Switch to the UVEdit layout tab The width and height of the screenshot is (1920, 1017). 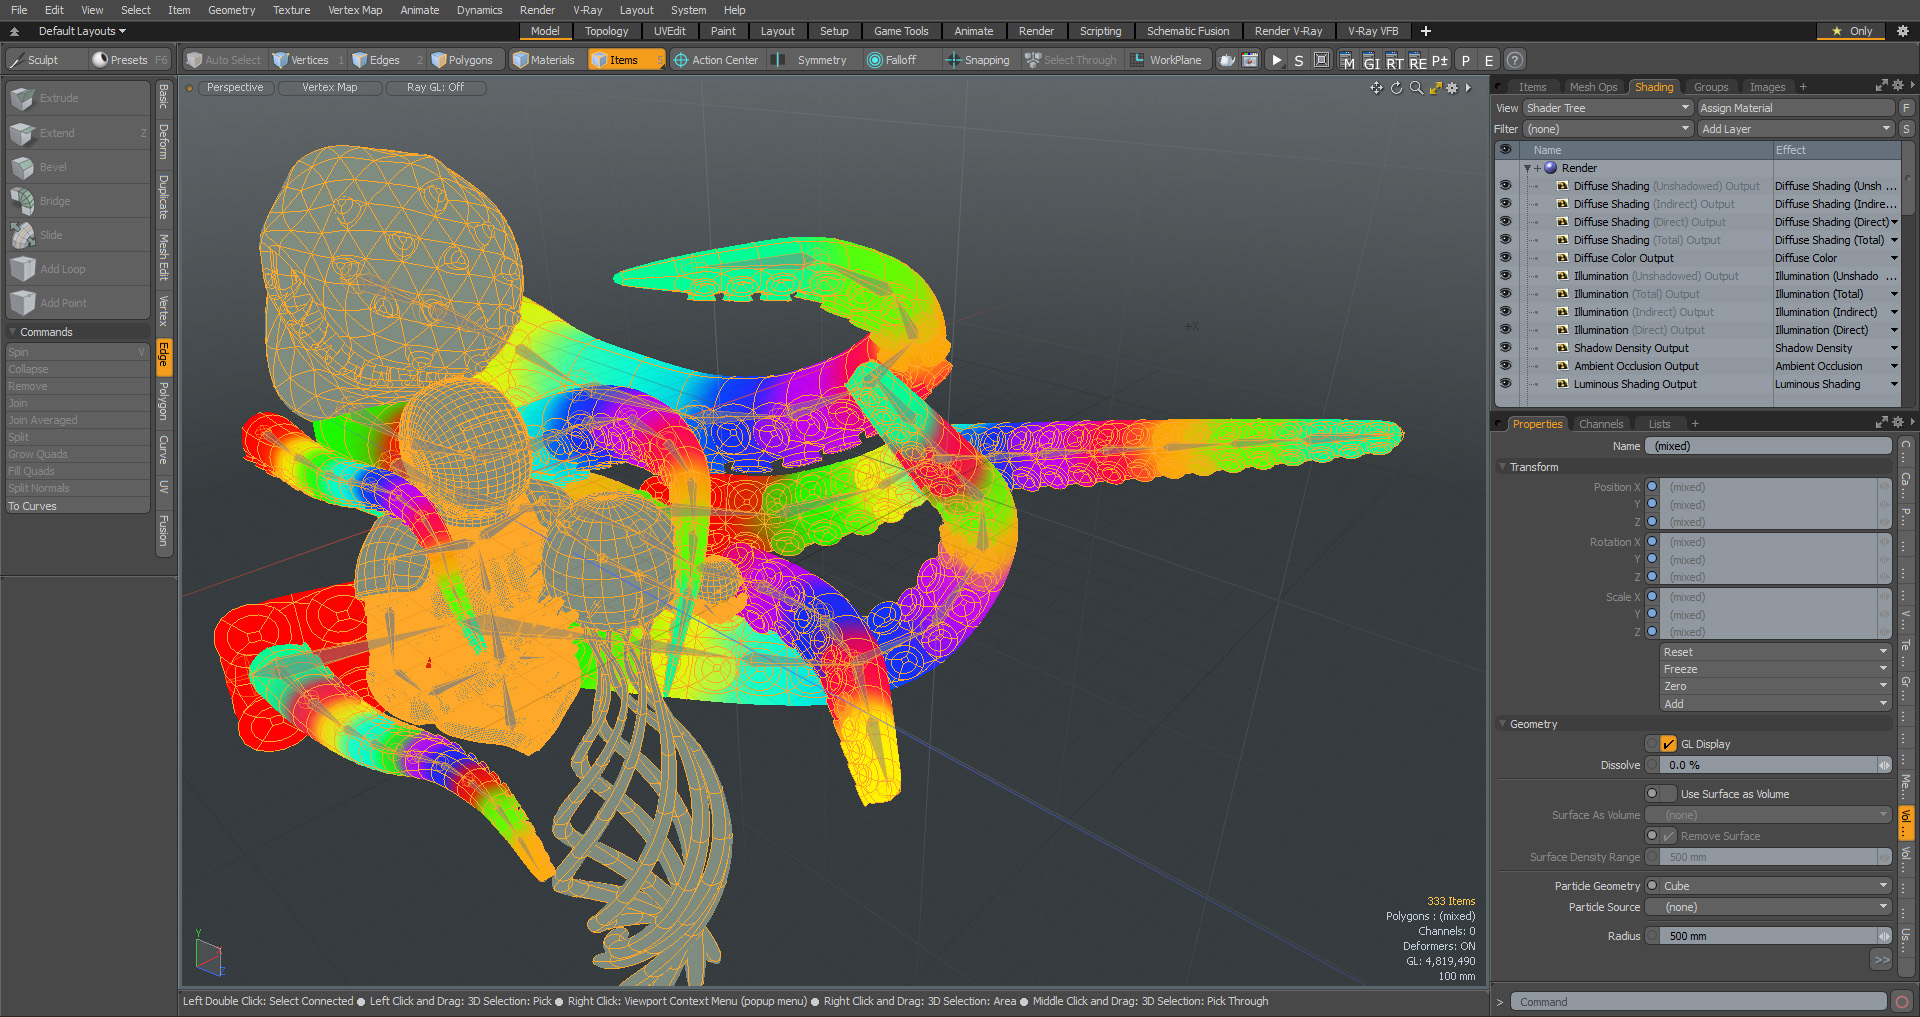pyautogui.click(x=669, y=31)
